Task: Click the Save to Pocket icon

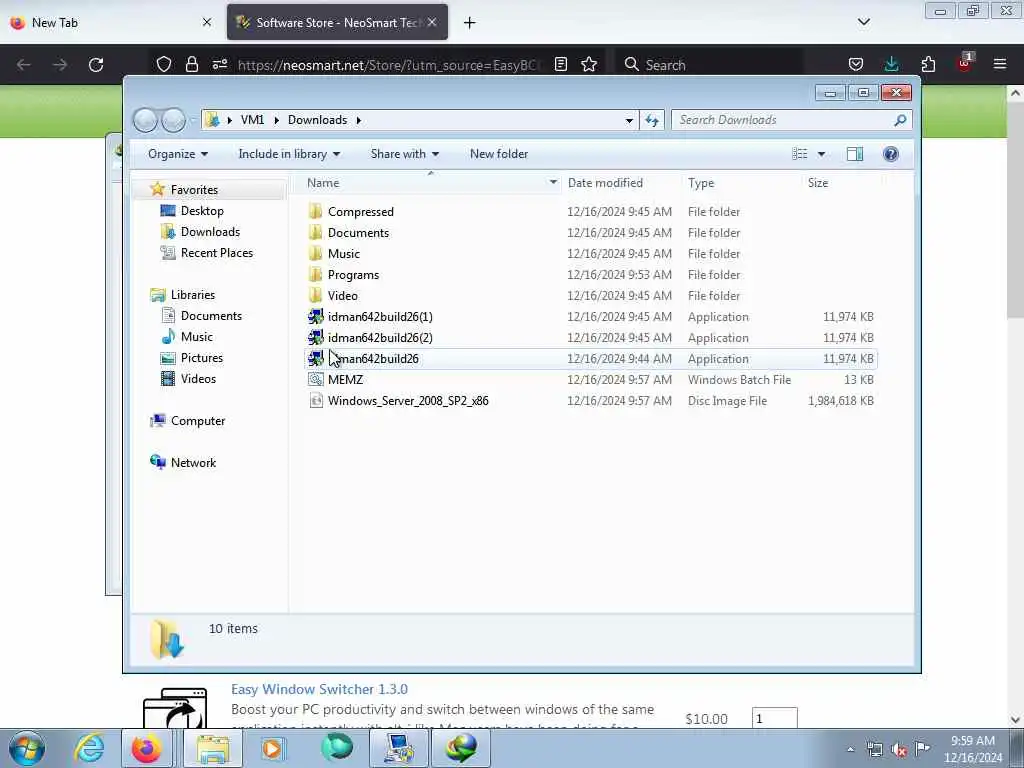Action: point(856,64)
